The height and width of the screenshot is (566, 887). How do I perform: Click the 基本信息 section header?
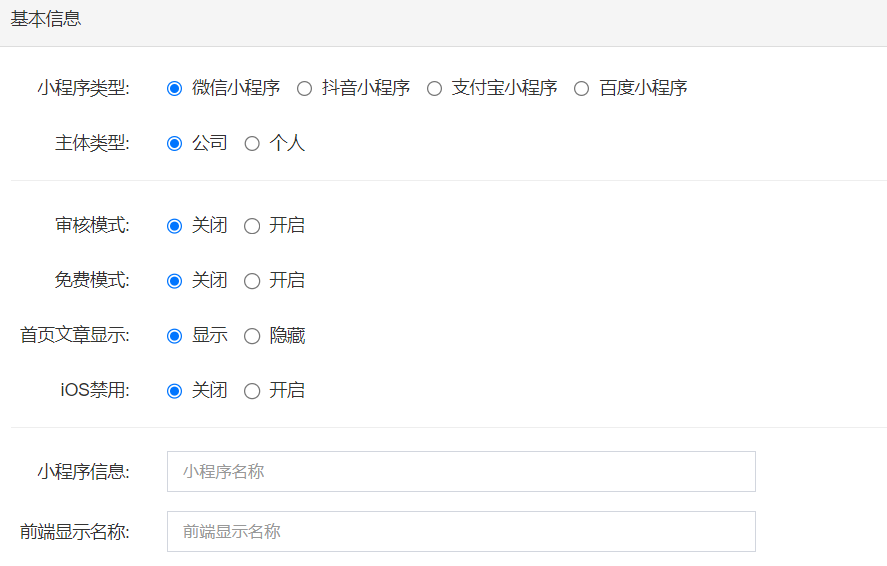point(46,19)
